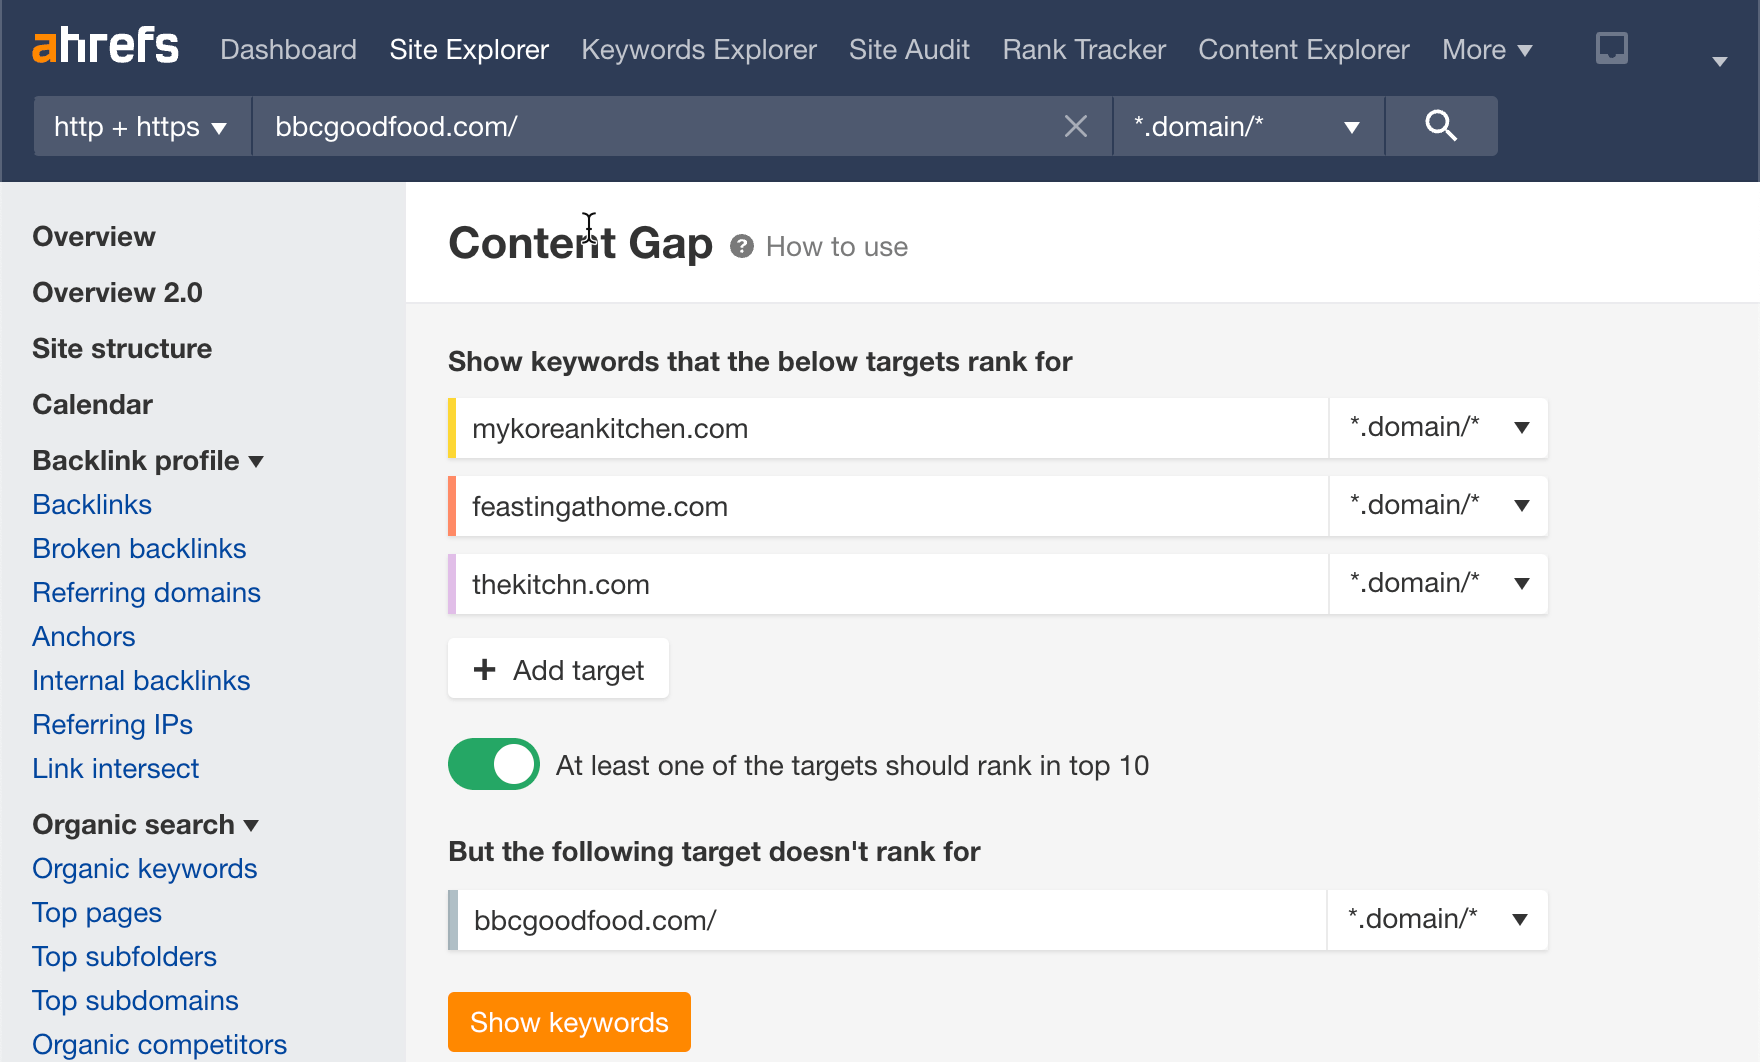Navigate to the Dashboard menu item
This screenshot has height=1062, width=1760.
[x=288, y=49]
